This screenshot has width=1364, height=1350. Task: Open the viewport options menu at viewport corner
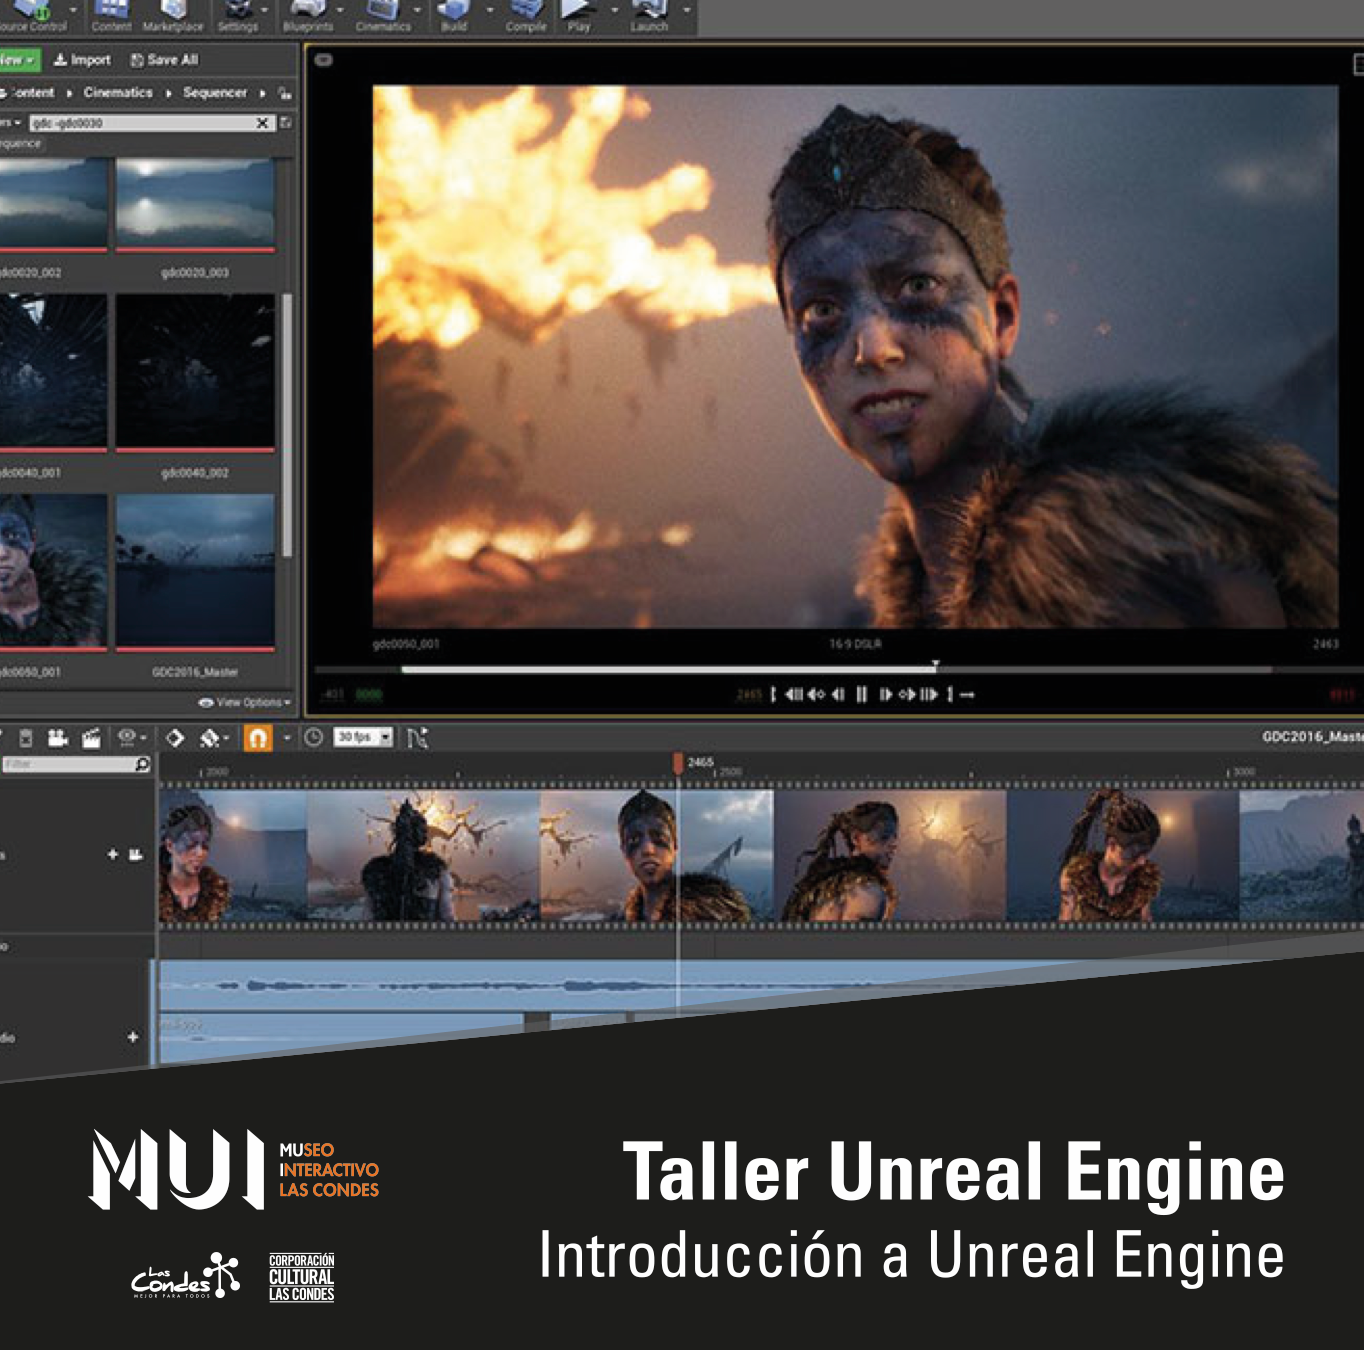pos(323,60)
